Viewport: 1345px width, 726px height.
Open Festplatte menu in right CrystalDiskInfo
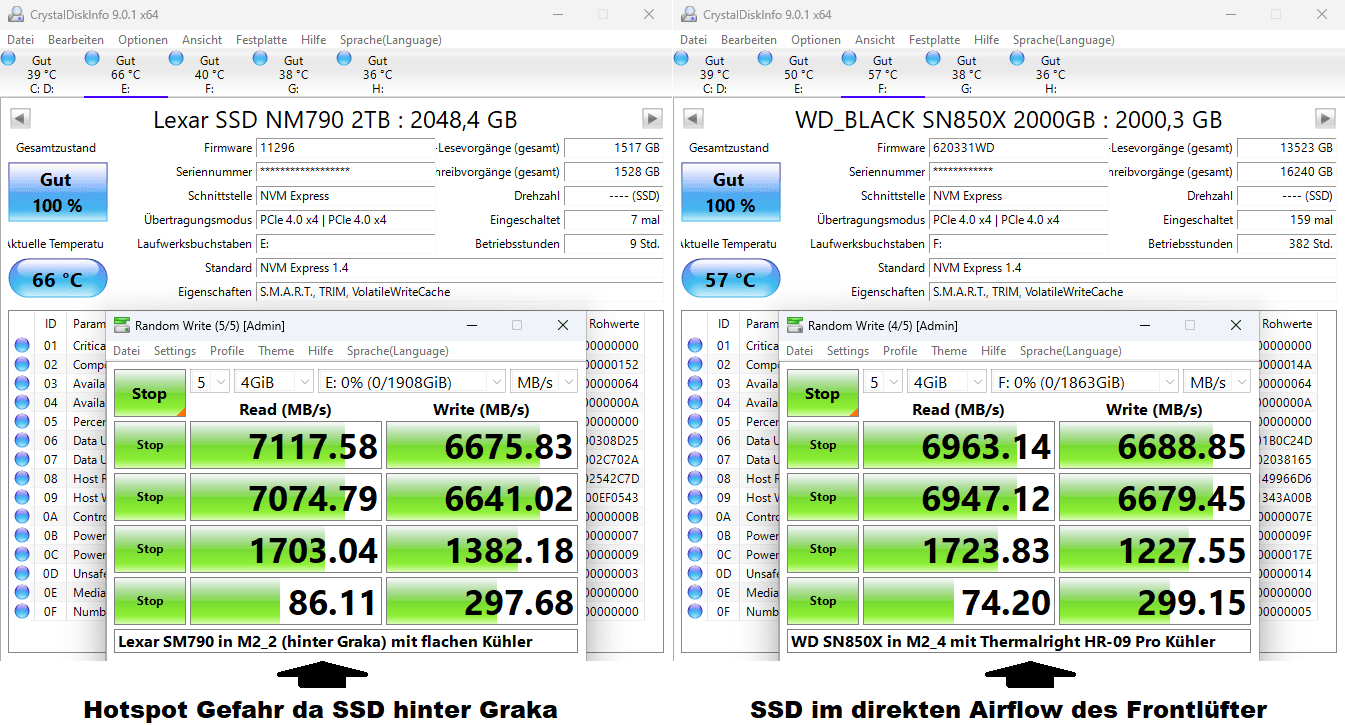coord(934,40)
